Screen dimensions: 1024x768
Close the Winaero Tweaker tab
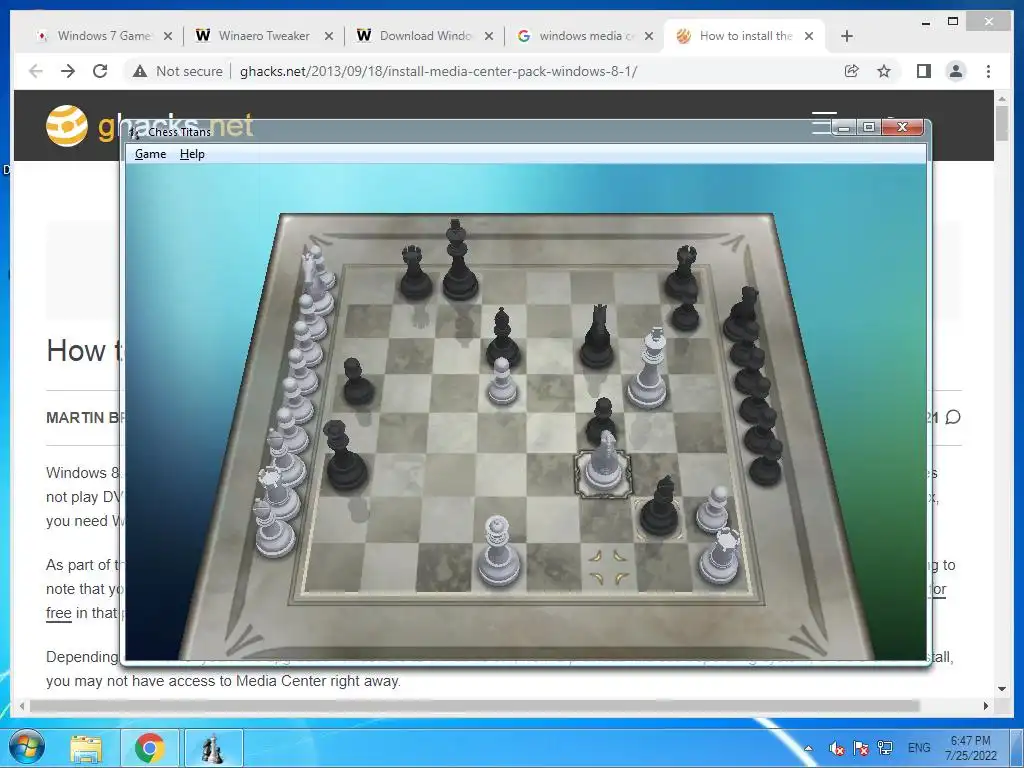(x=328, y=36)
